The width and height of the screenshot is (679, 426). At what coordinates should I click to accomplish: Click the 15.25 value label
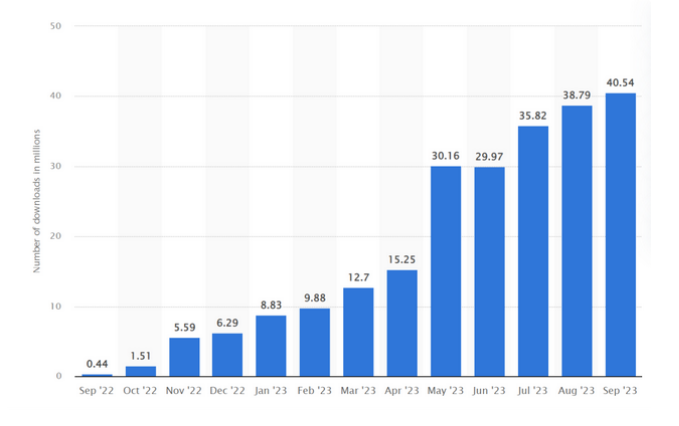pos(401,260)
